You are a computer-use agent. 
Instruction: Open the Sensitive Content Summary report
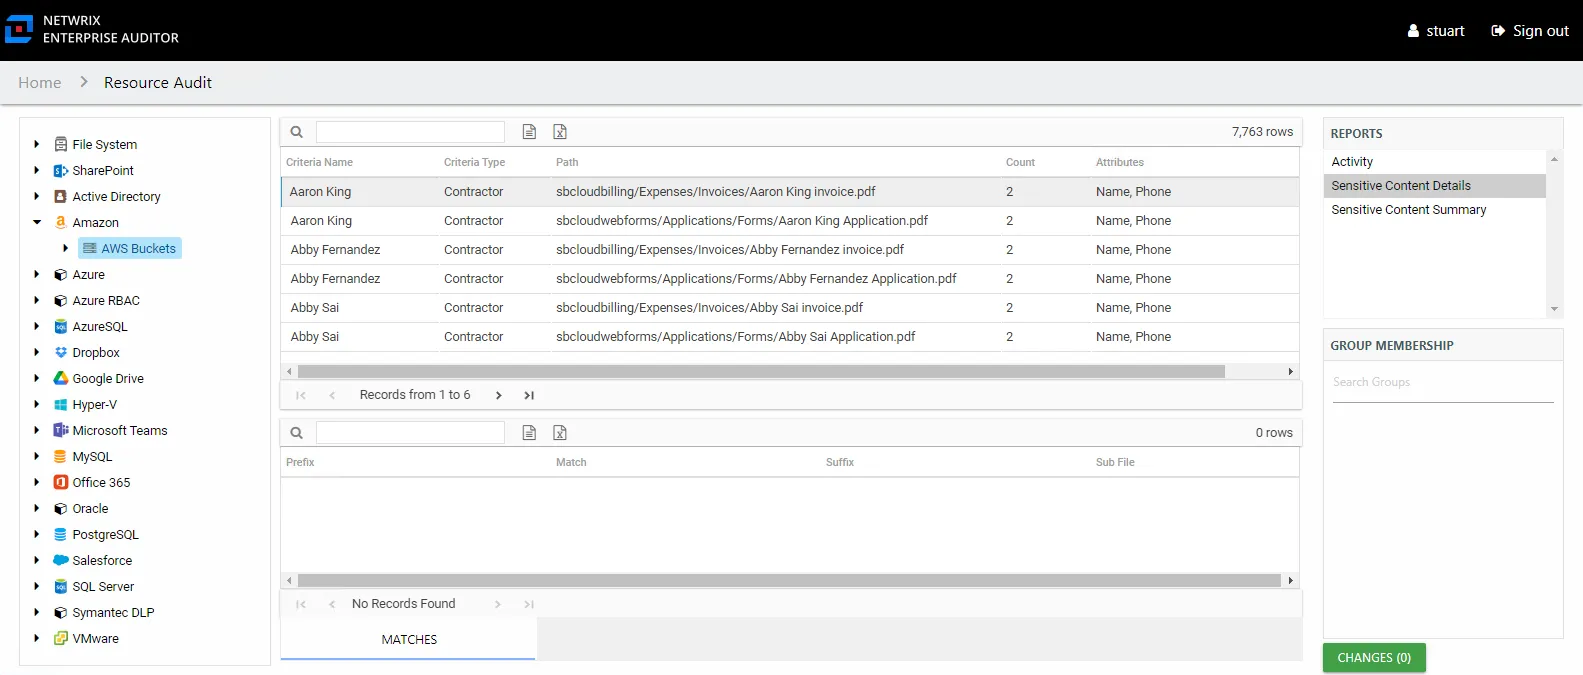click(x=1435, y=209)
